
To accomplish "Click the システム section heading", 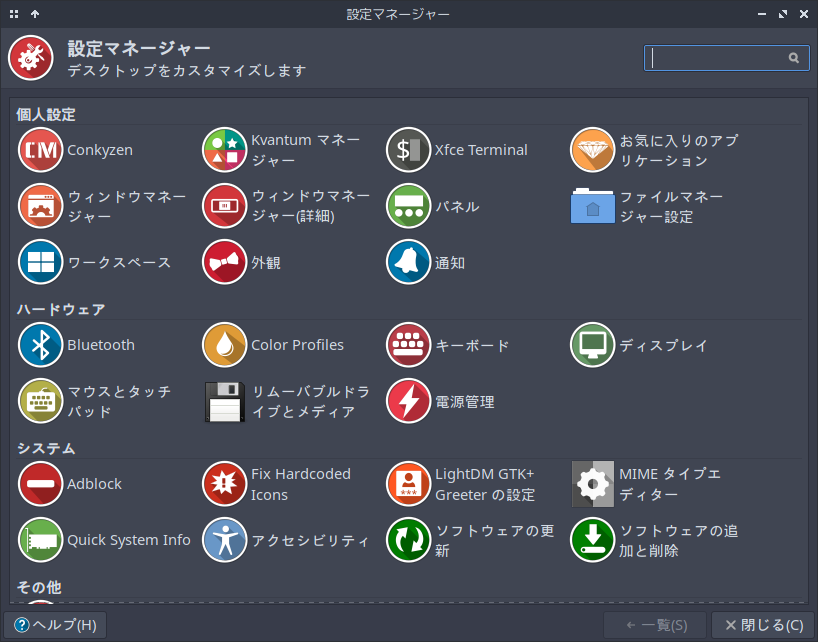I will click(46, 448).
